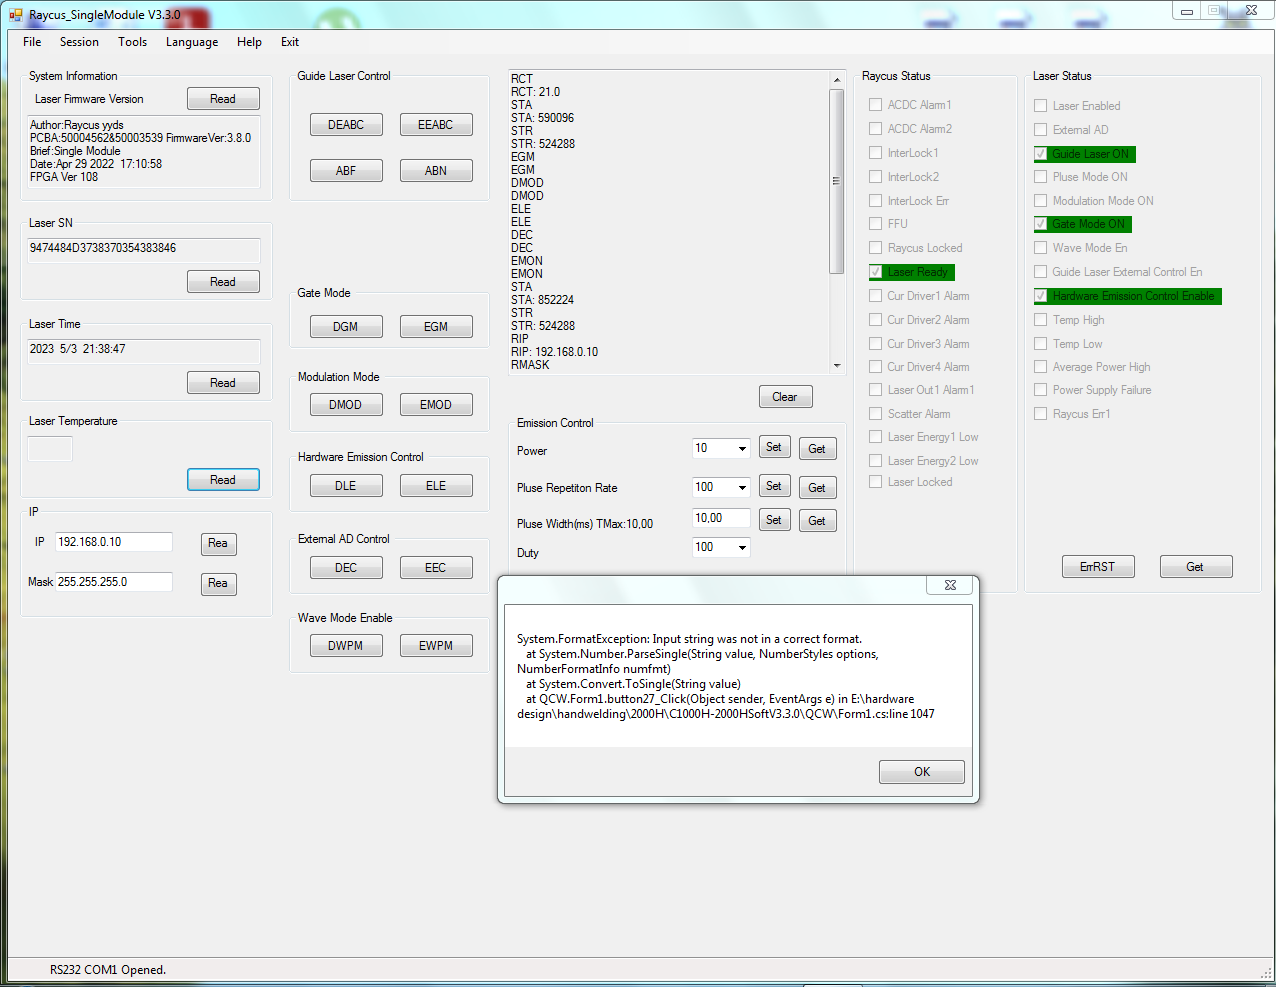This screenshot has height=987, width=1276.
Task: Click the ABN button
Action: [436, 171]
